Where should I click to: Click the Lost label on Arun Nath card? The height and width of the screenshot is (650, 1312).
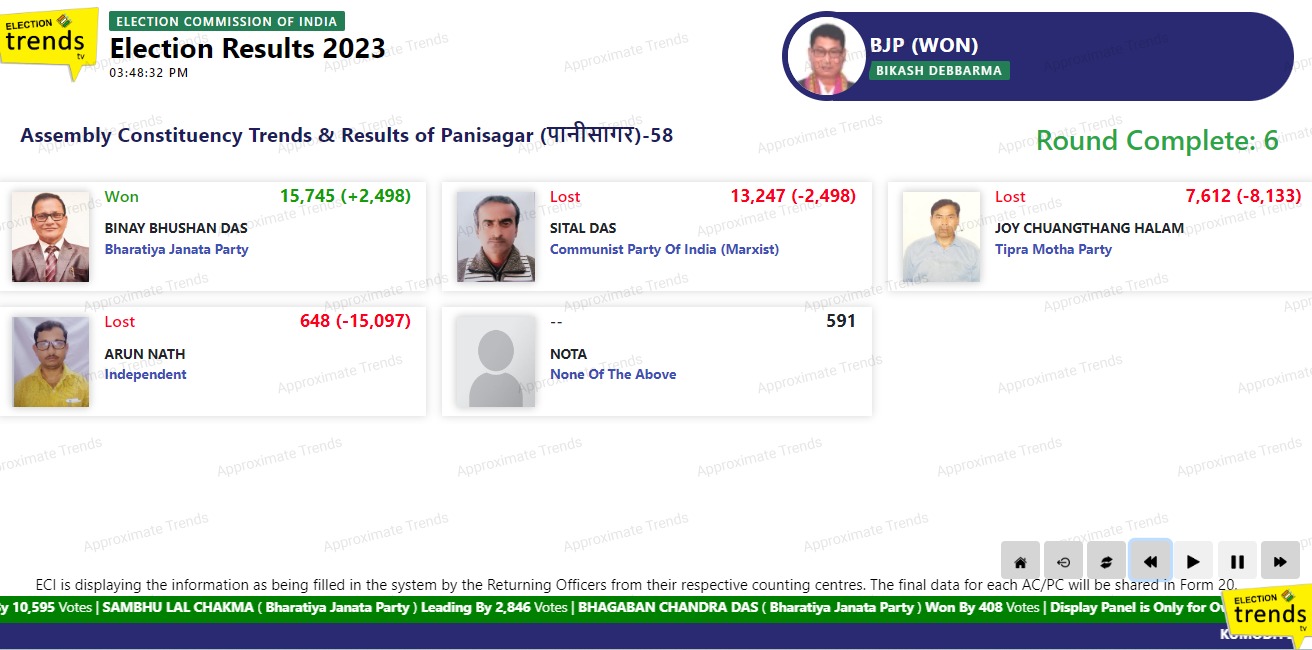click(x=120, y=321)
